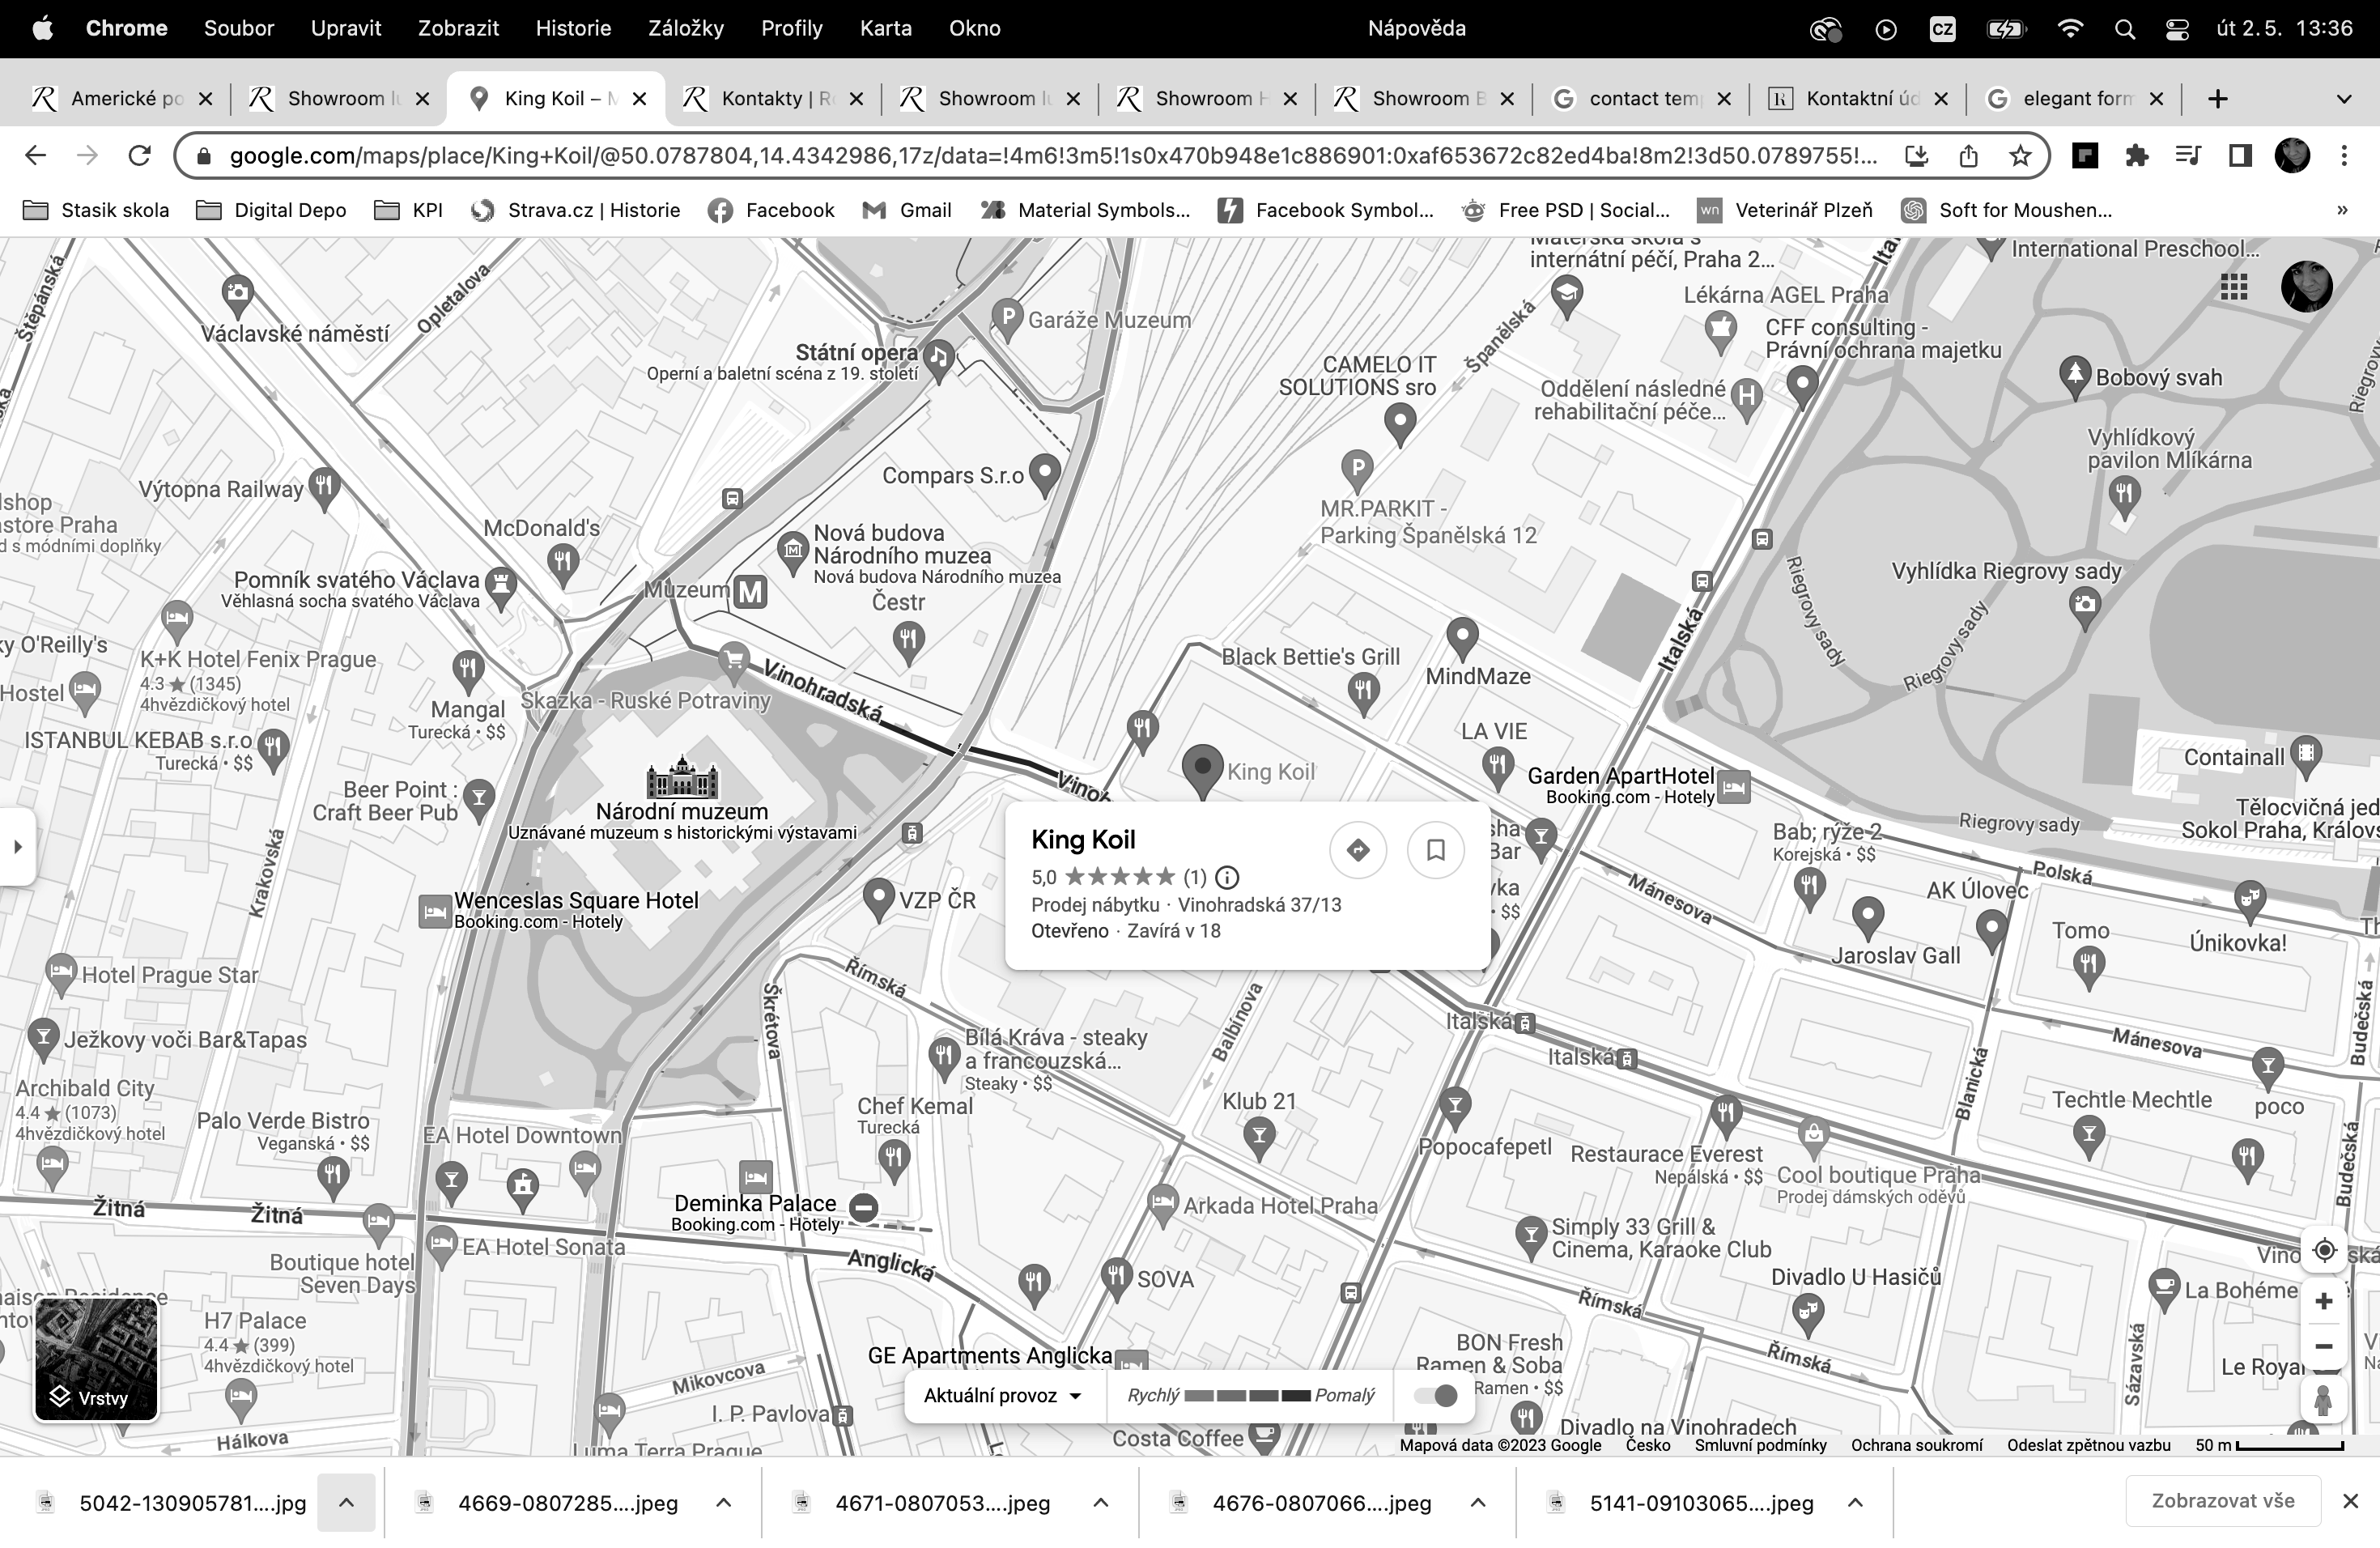Image resolution: width=2380 pixels, height=1548 pixels.
Task: Close the King Koil browser tab
Action: [x=640, y=99]
